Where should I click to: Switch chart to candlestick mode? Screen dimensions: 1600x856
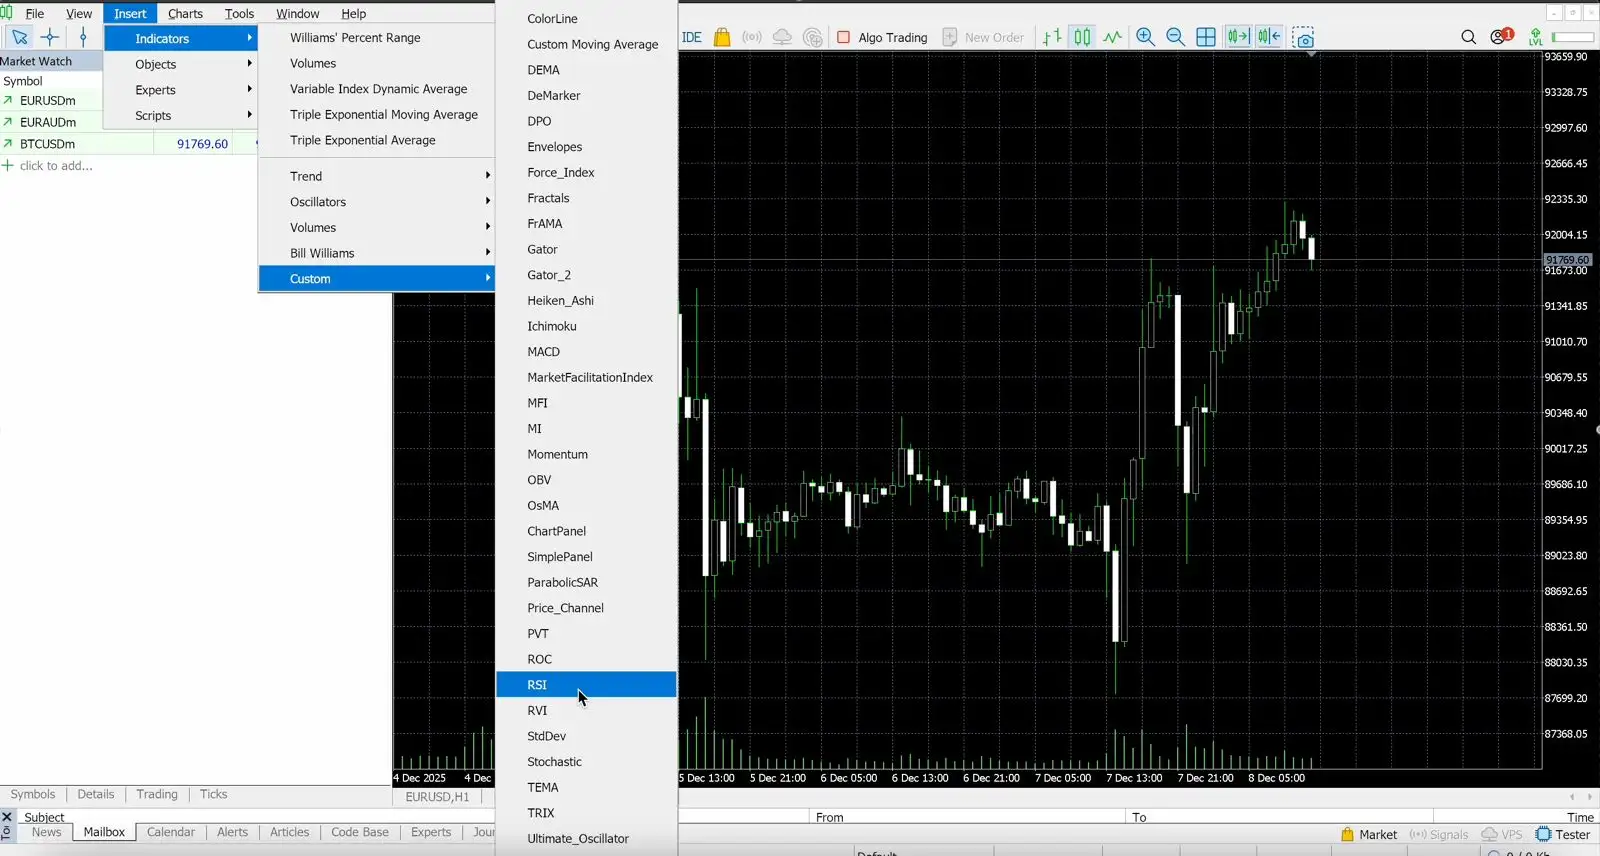(1082, 37)
